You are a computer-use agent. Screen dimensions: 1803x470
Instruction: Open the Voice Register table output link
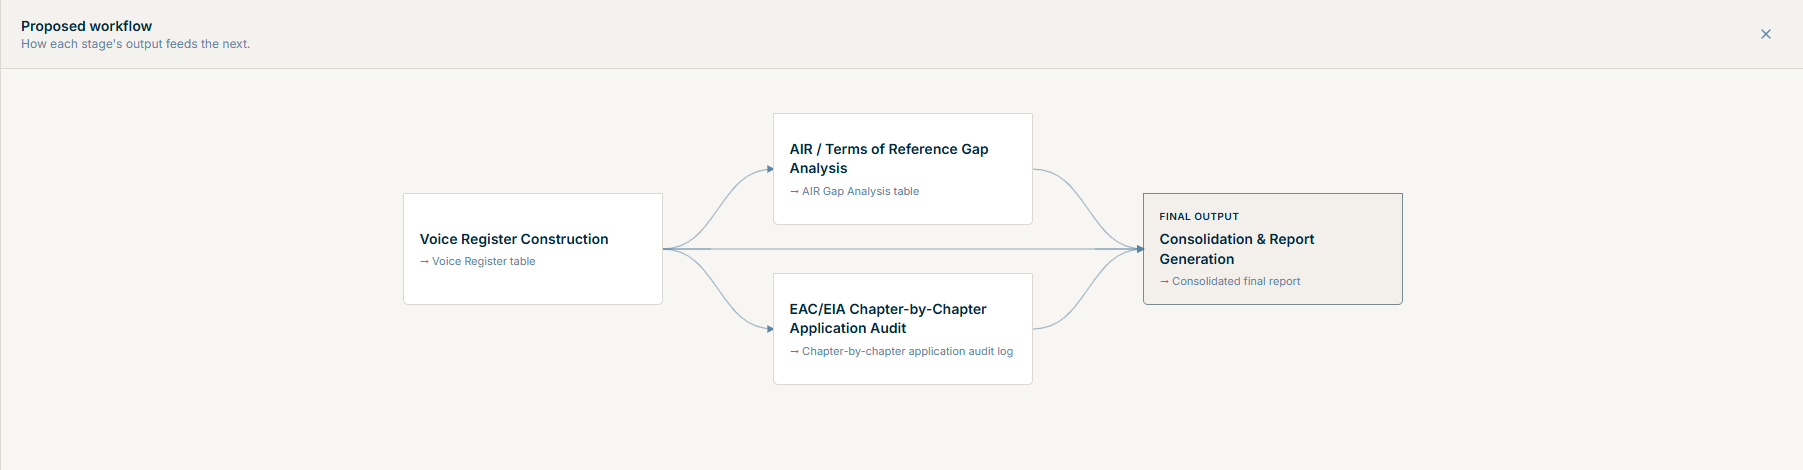pos(483,261)
